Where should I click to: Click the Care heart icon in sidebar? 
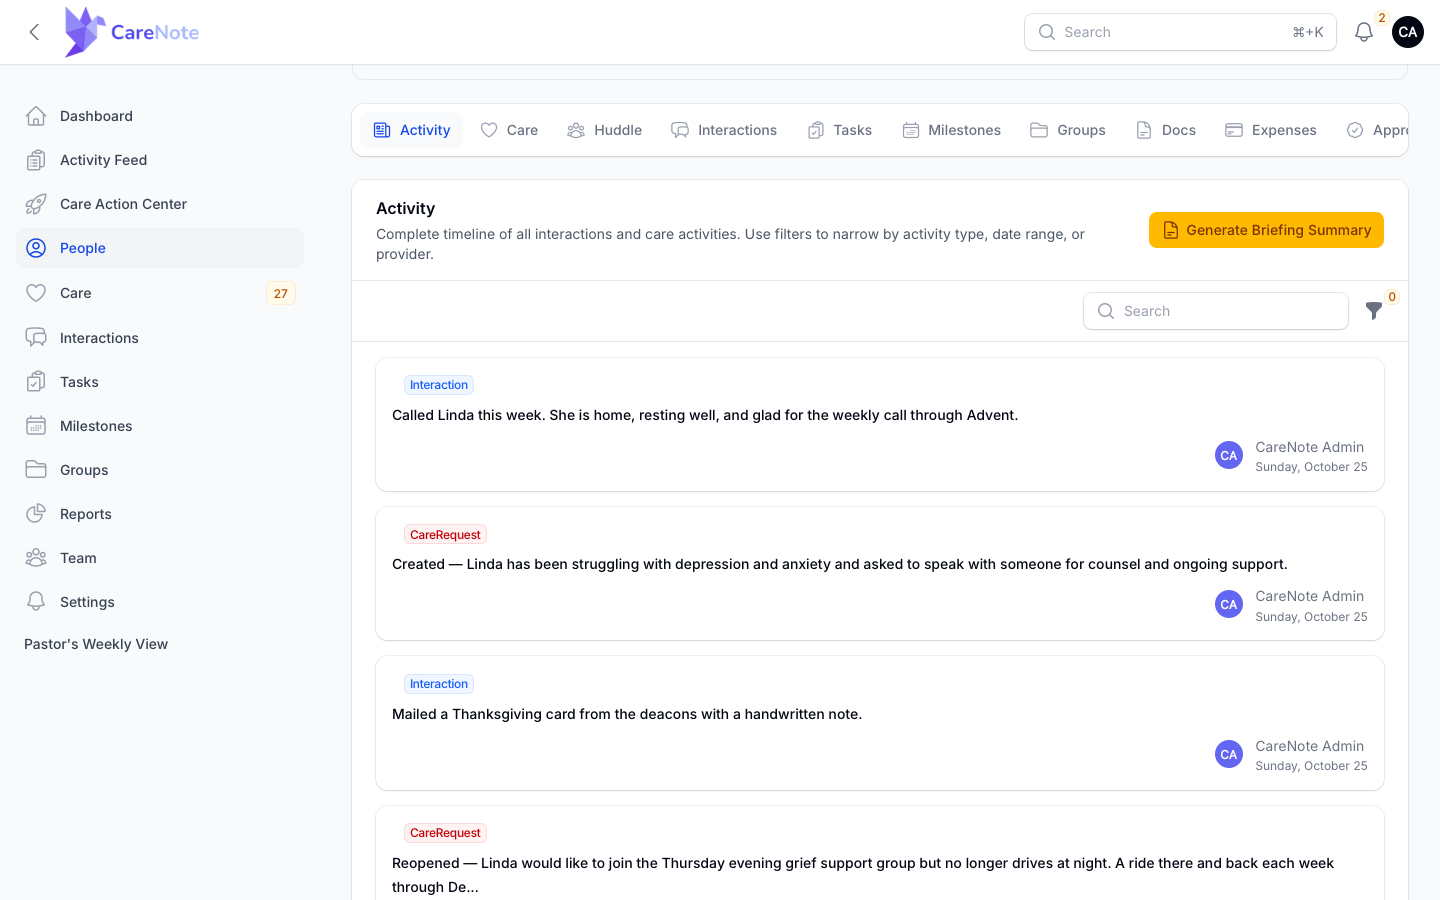click(36, 293)
